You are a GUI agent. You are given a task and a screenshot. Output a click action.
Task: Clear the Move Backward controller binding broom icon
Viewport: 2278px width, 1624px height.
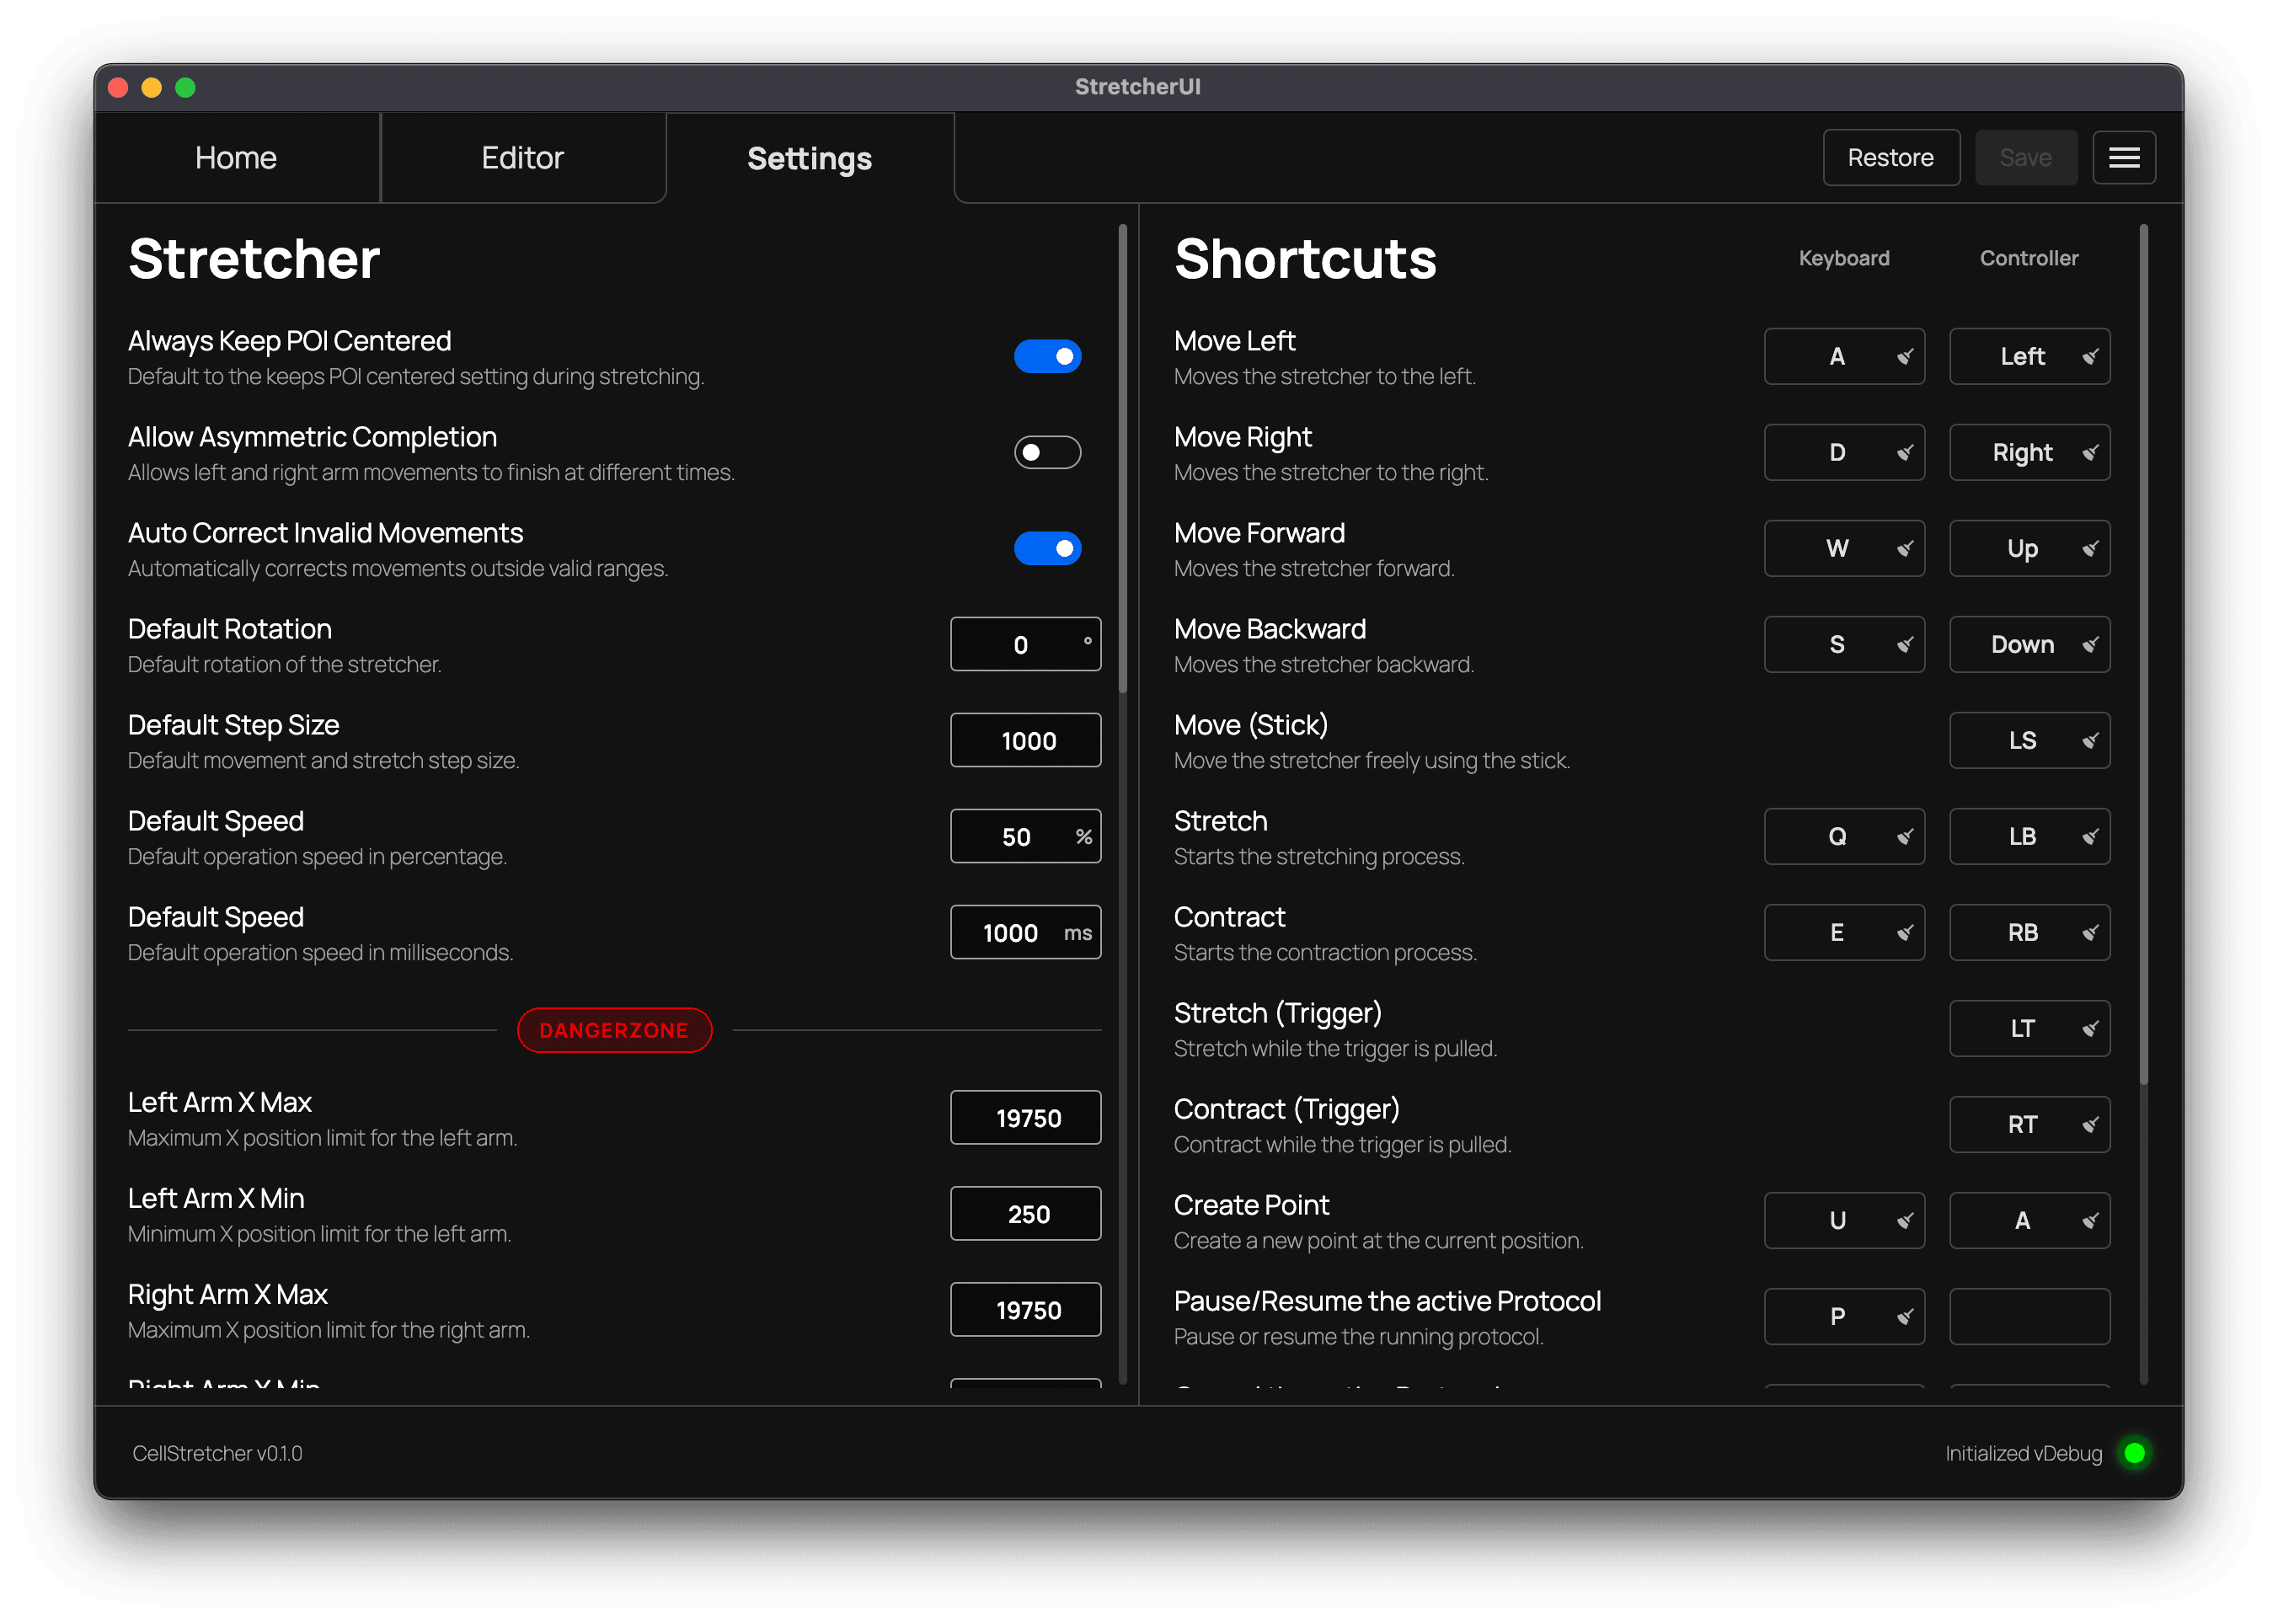pyautogui.click(x=2089, y=645)
